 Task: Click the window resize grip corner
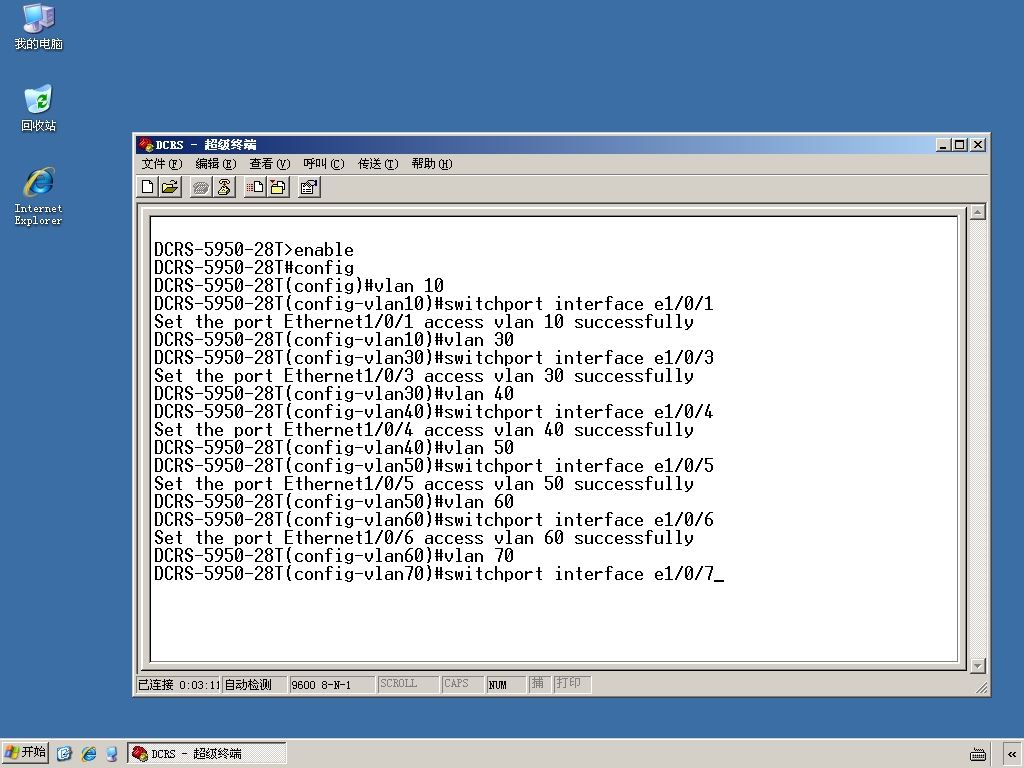(x=982, y=687)
